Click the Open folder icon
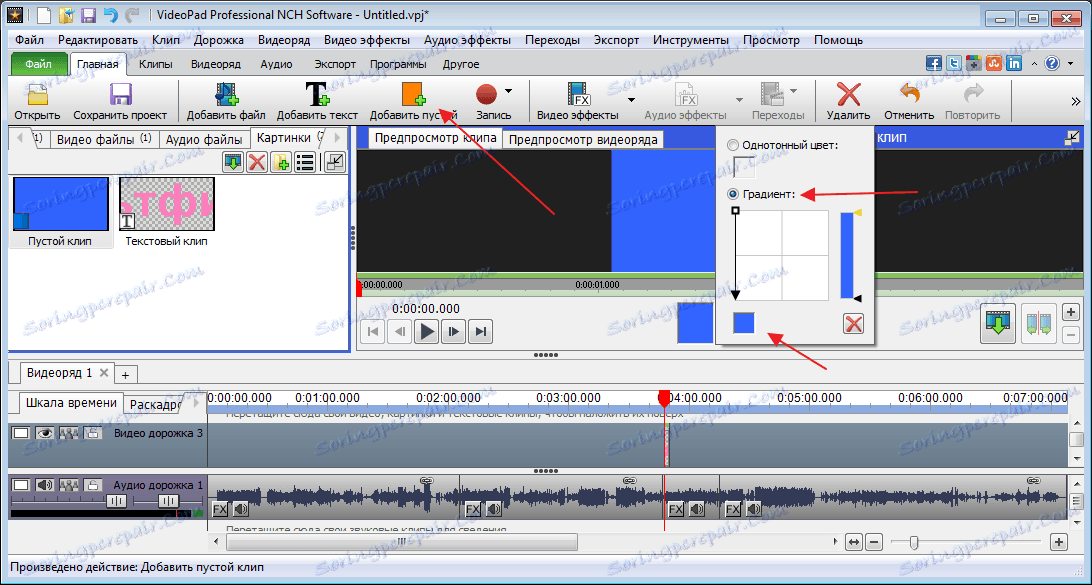This screenshot has height=585, width=1092. (x=37, y=94)
